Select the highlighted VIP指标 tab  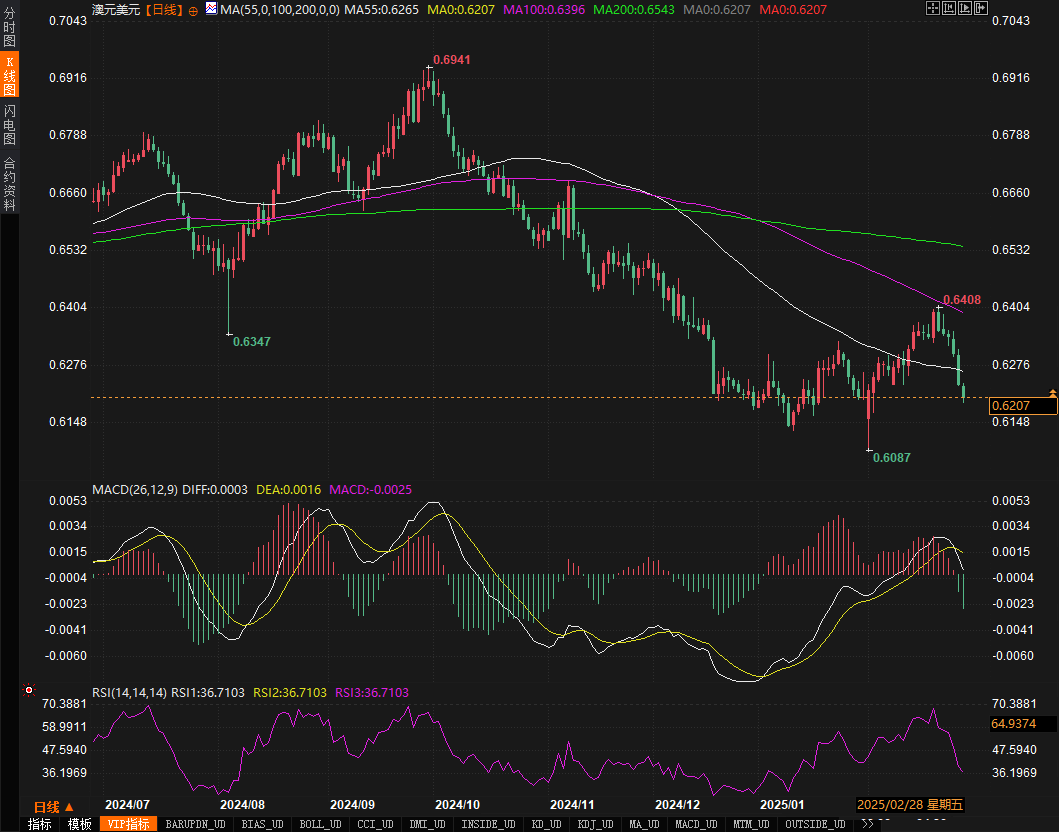(x=129, y=824)
